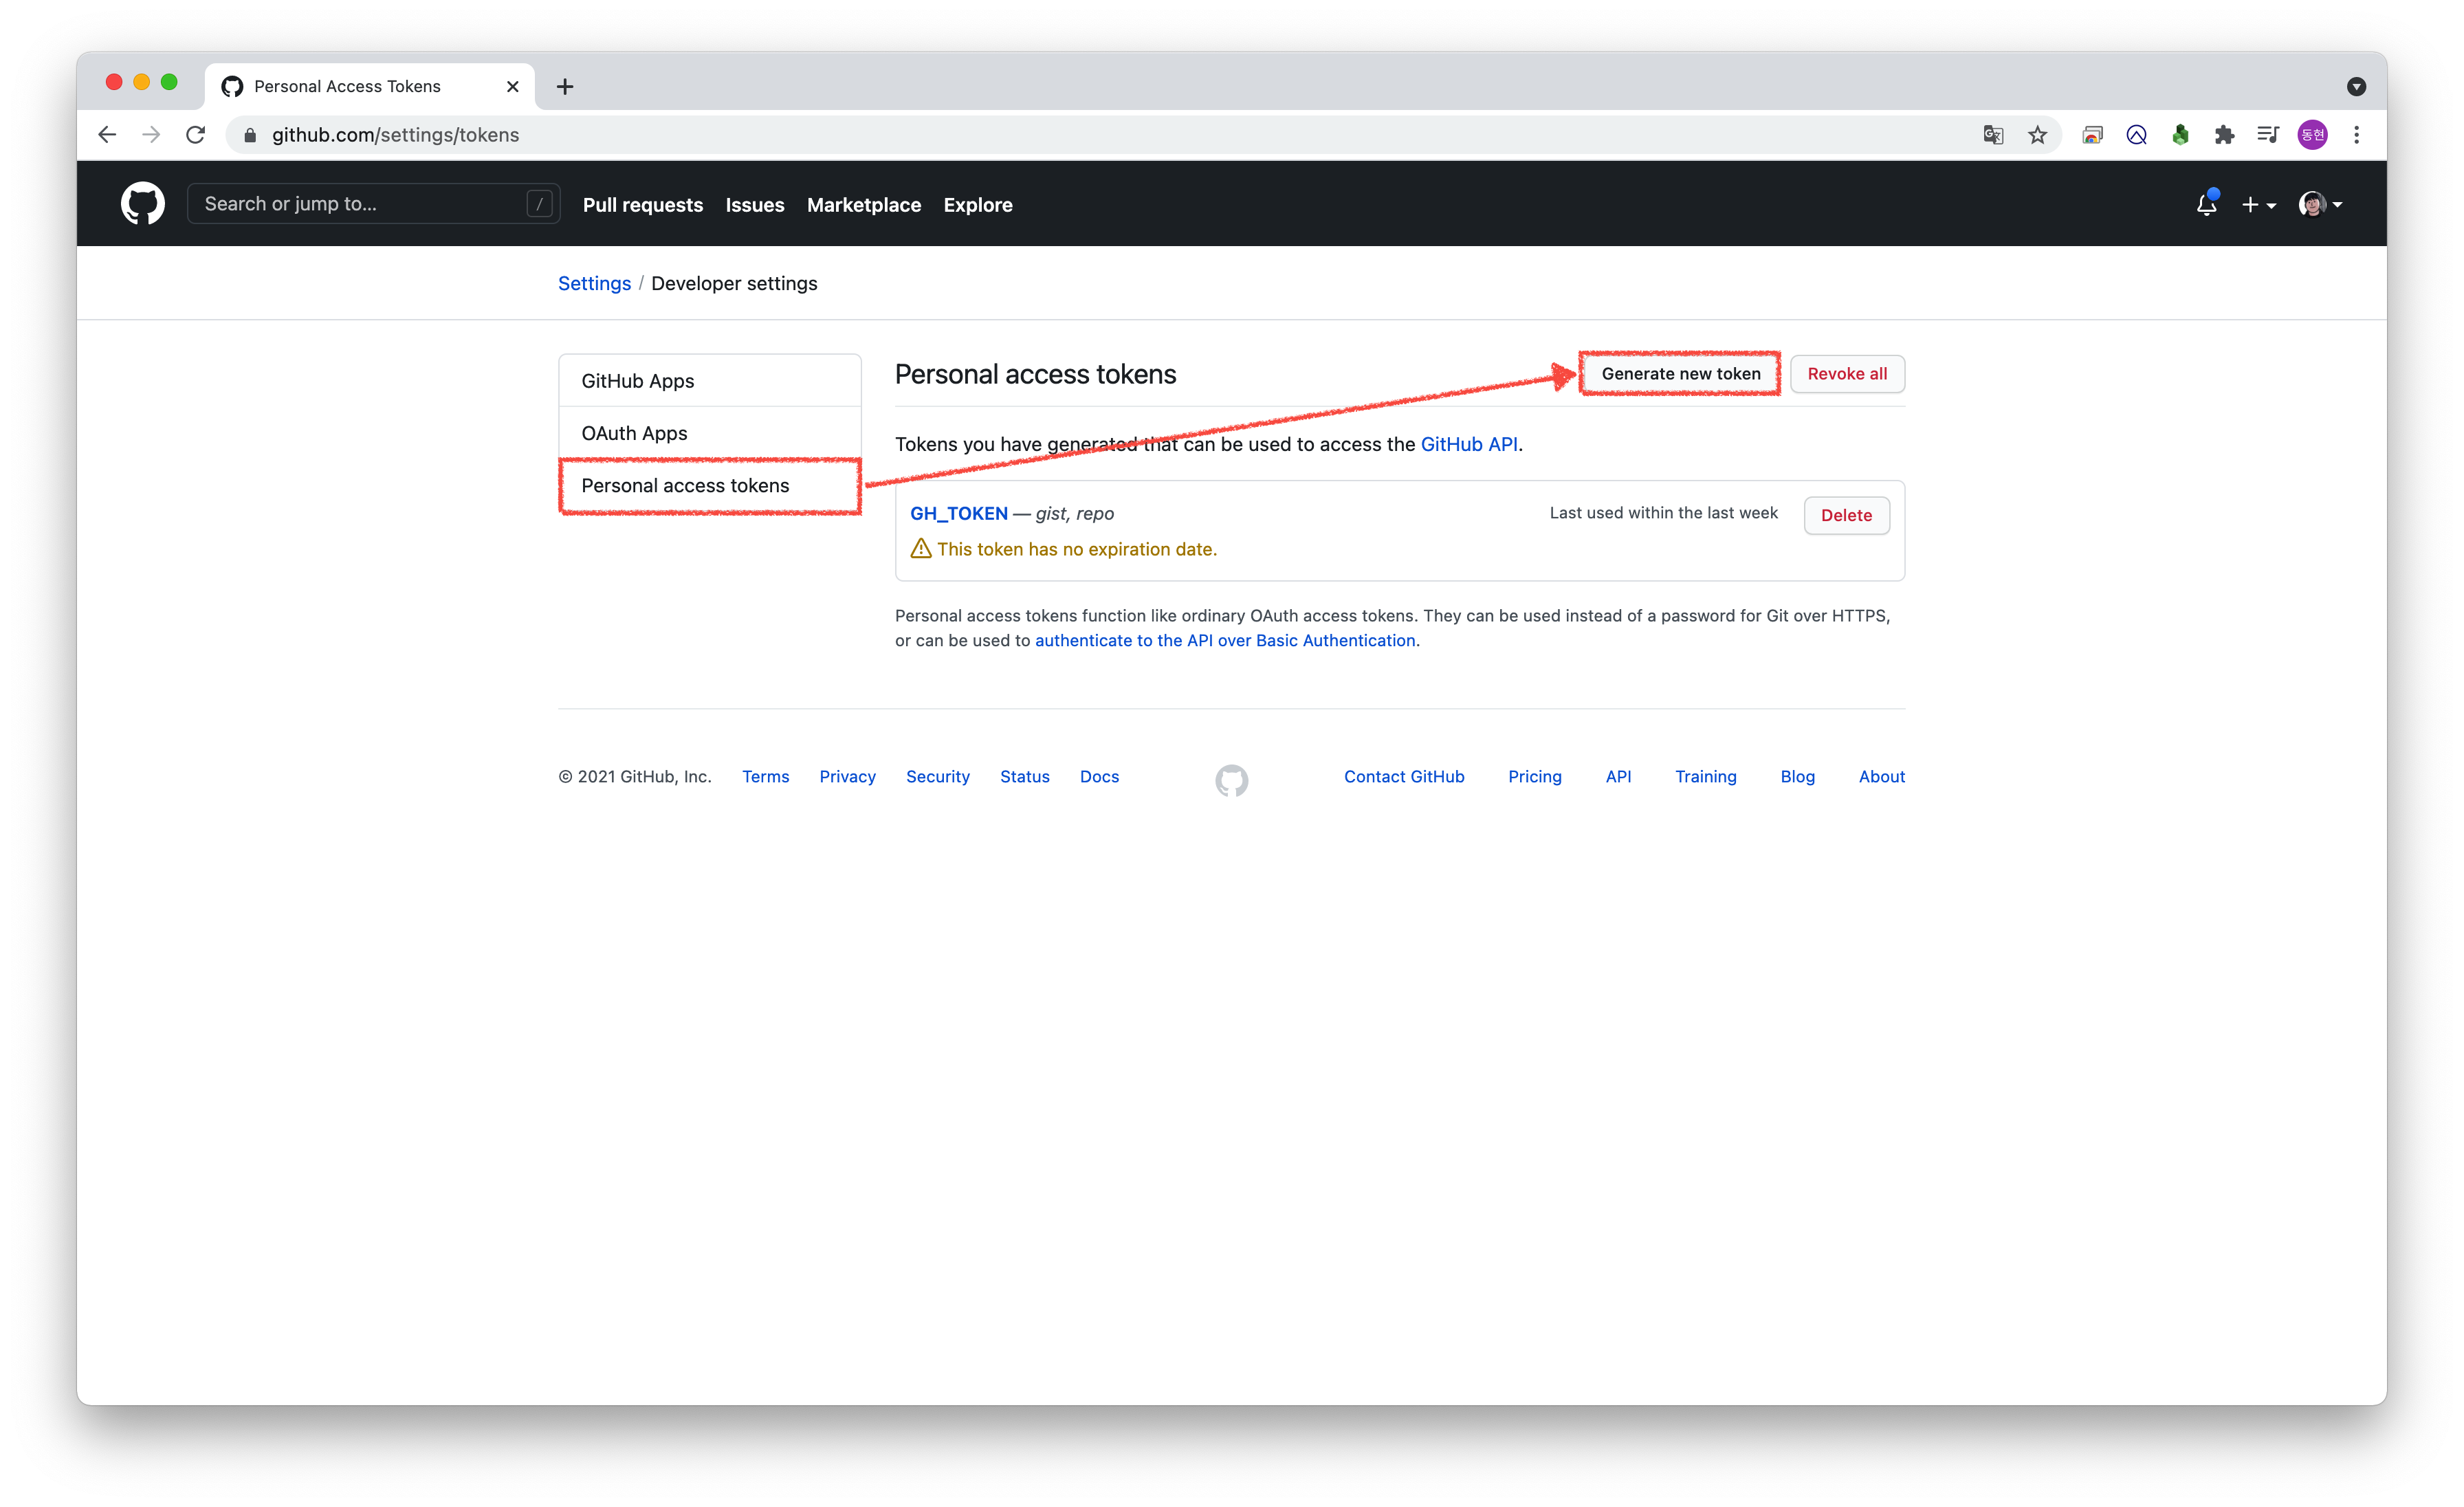Viewport: 2464px width, 1507px height.
Task: Open the Status footer link
Action: (x=1024, y=777)
